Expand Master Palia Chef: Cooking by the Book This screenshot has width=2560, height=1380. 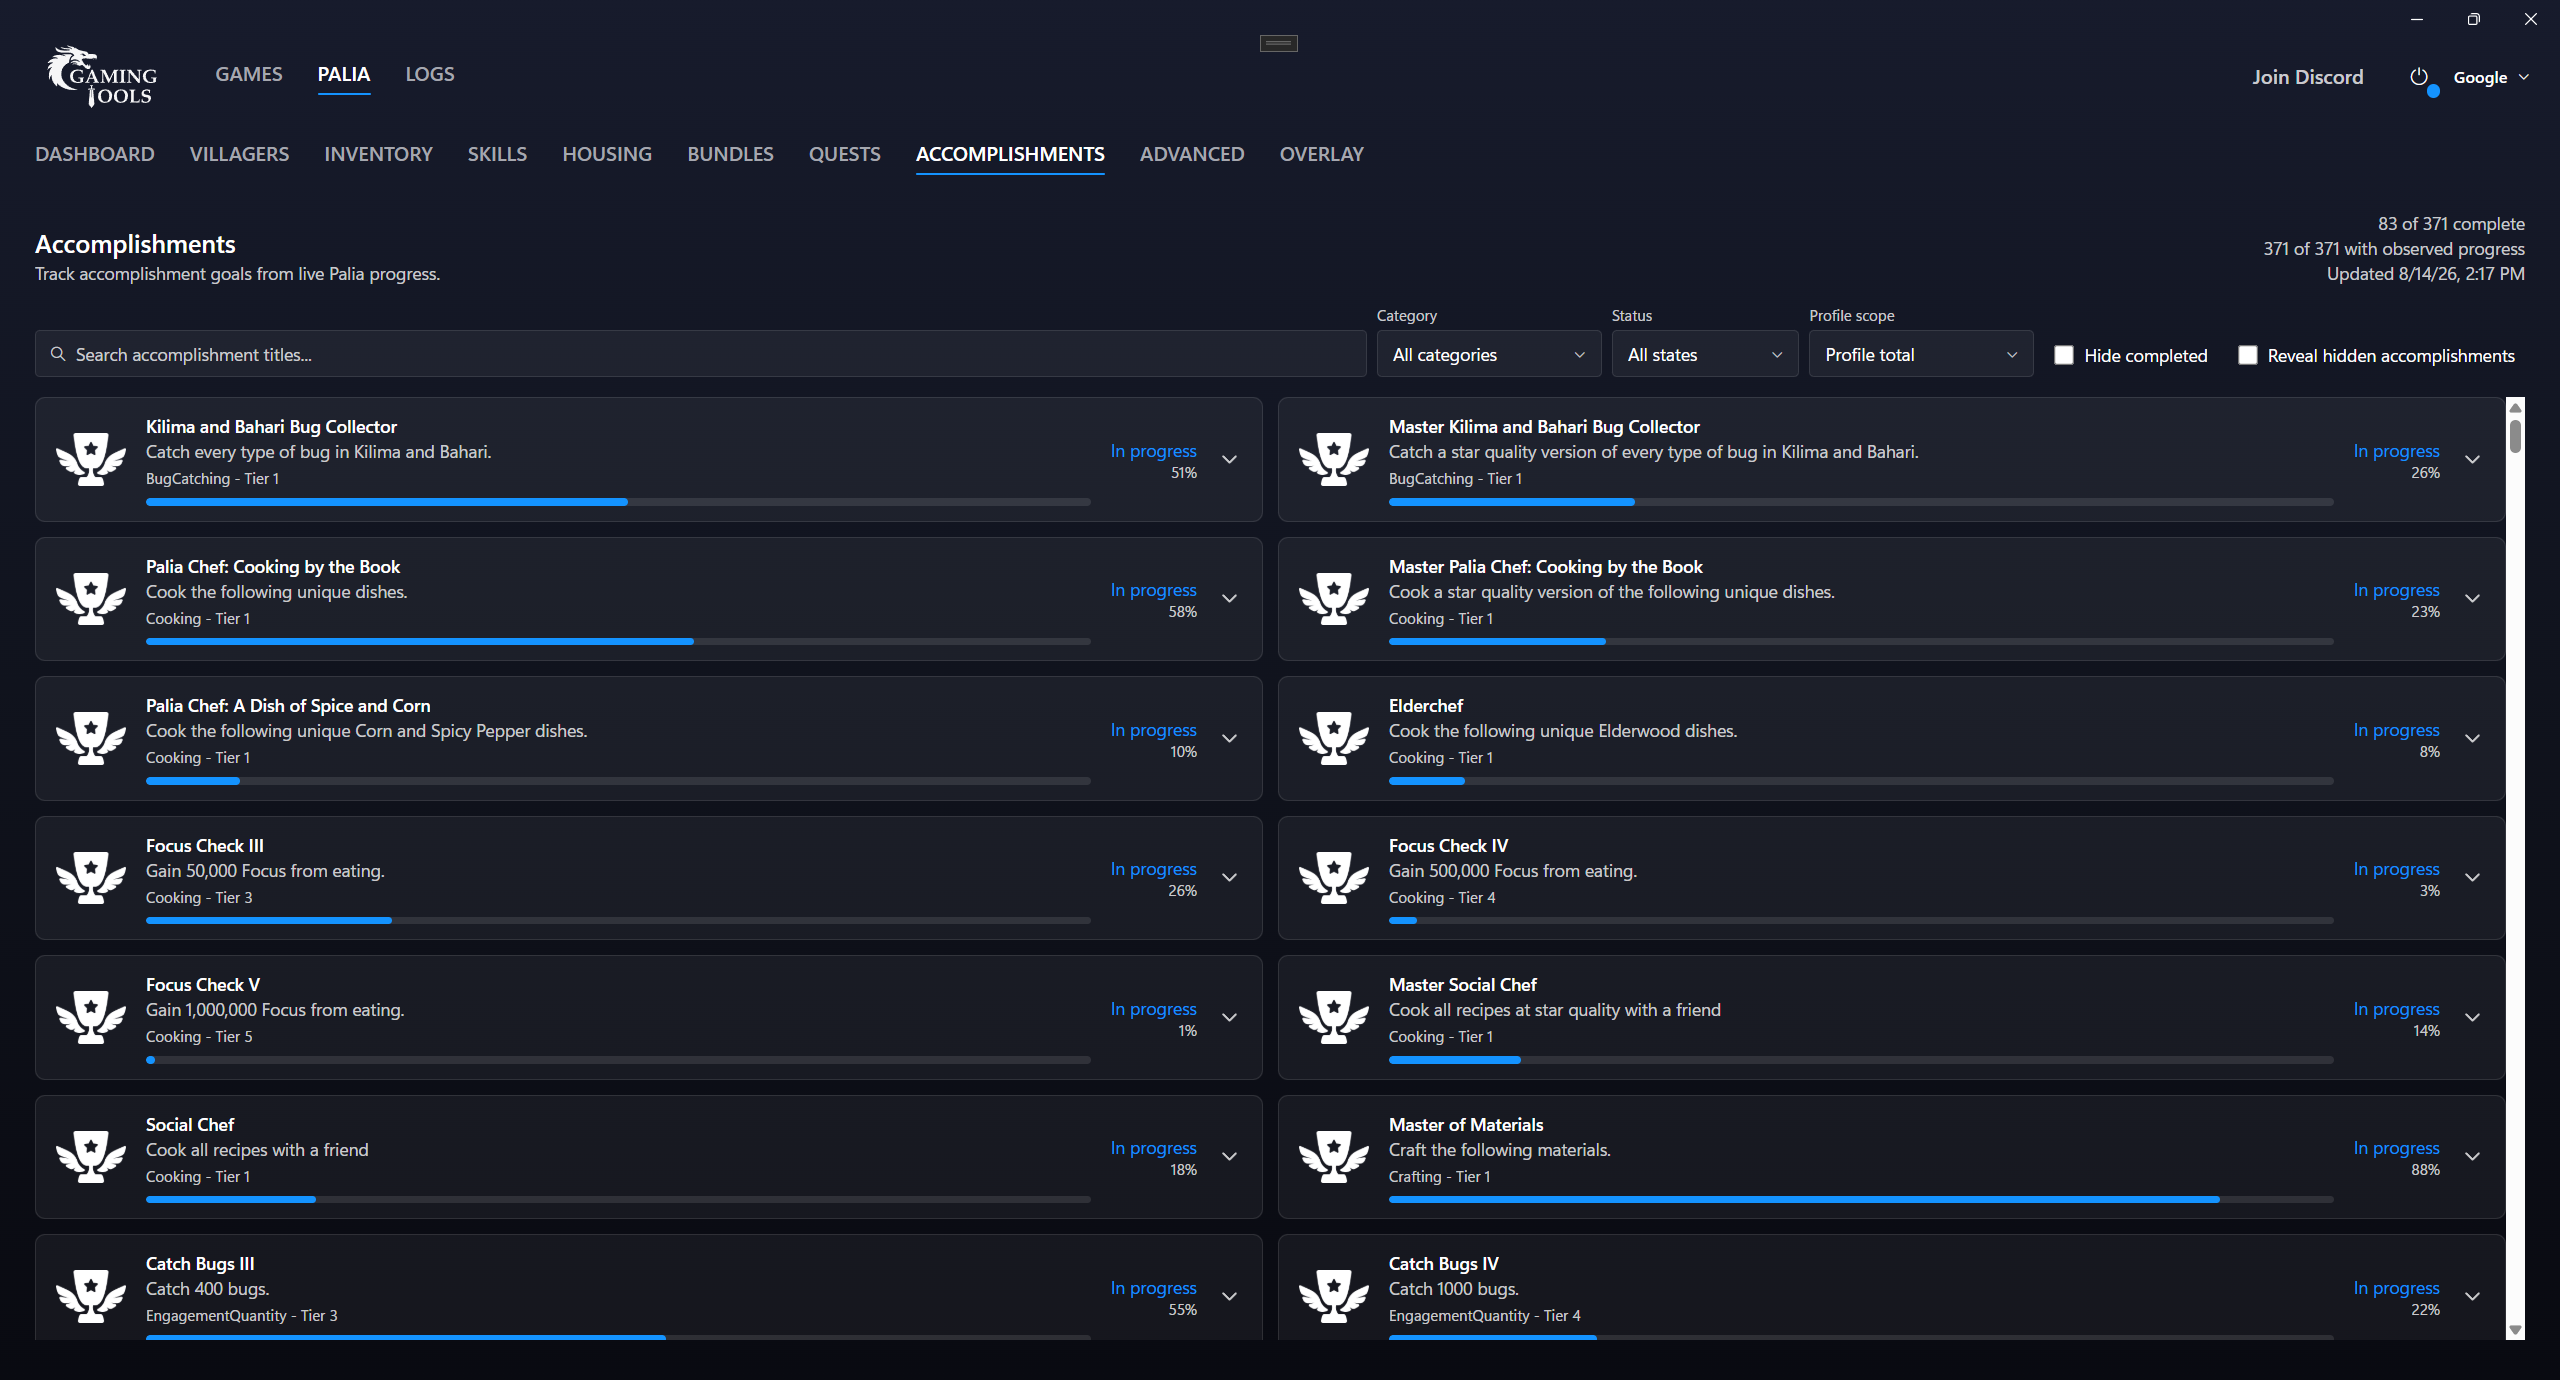pos(2473,598)
